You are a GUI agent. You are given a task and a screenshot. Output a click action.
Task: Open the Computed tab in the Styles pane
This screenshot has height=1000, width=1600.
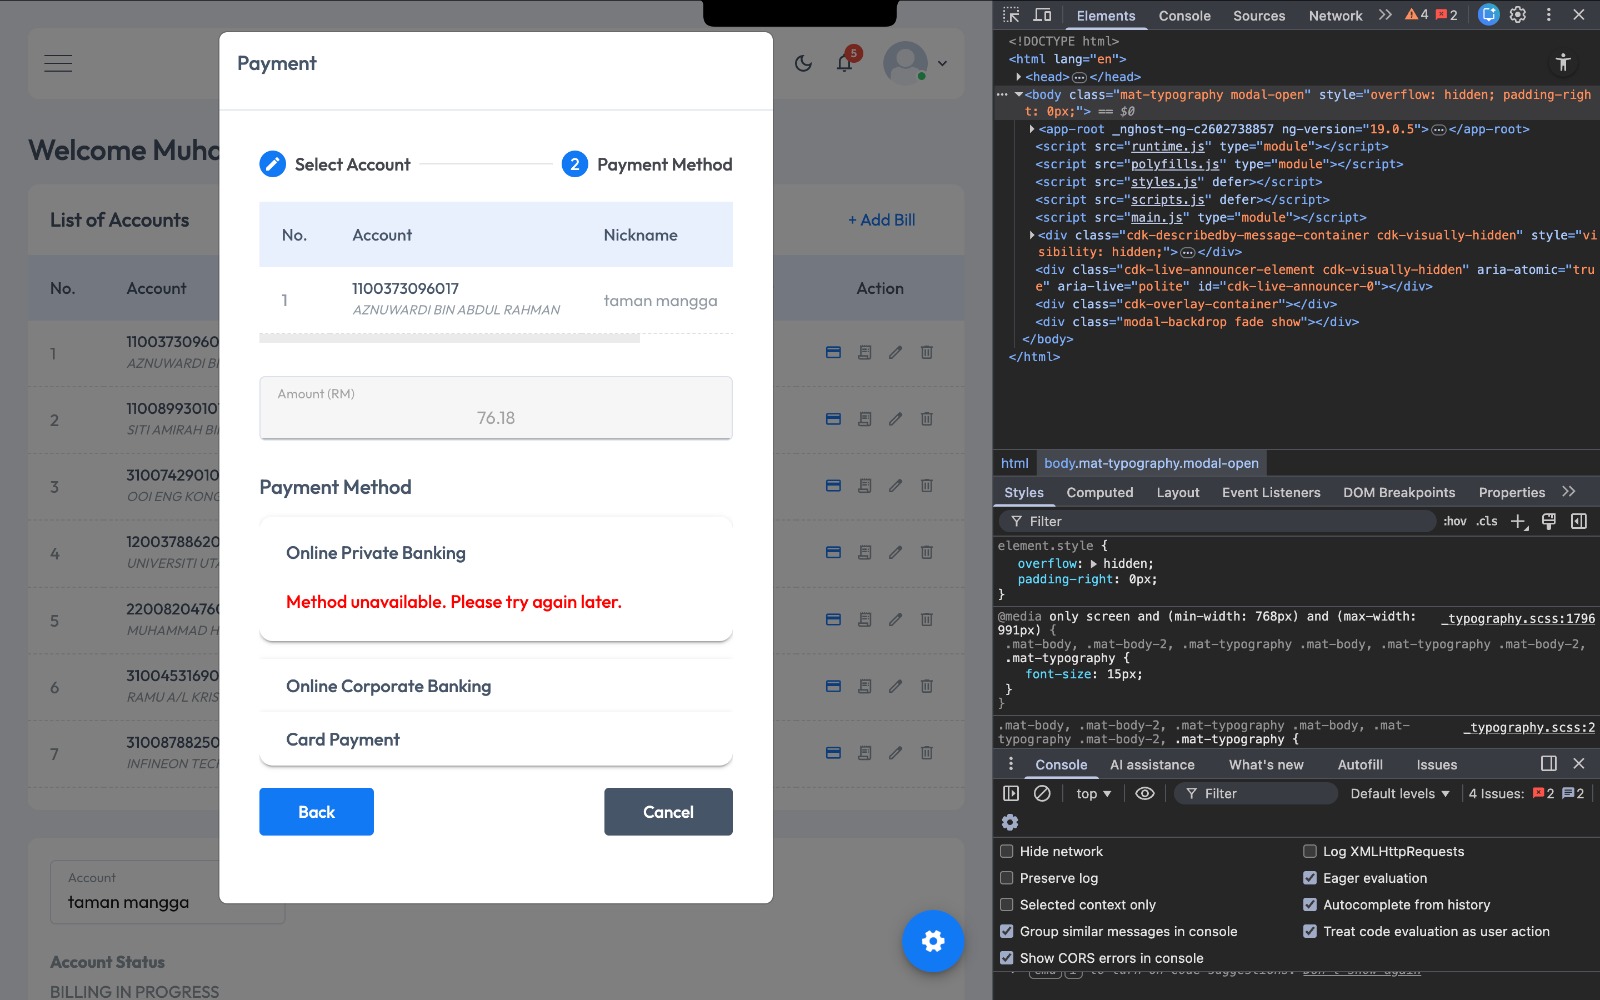[1100, 492]
